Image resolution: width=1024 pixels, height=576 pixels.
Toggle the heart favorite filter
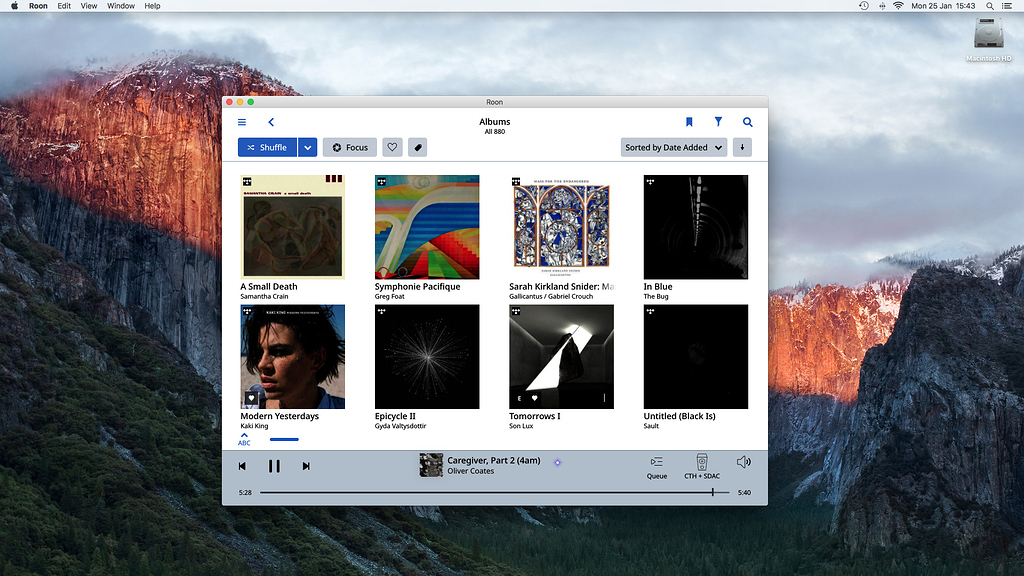pyautogui.click(x=392, y=147)
